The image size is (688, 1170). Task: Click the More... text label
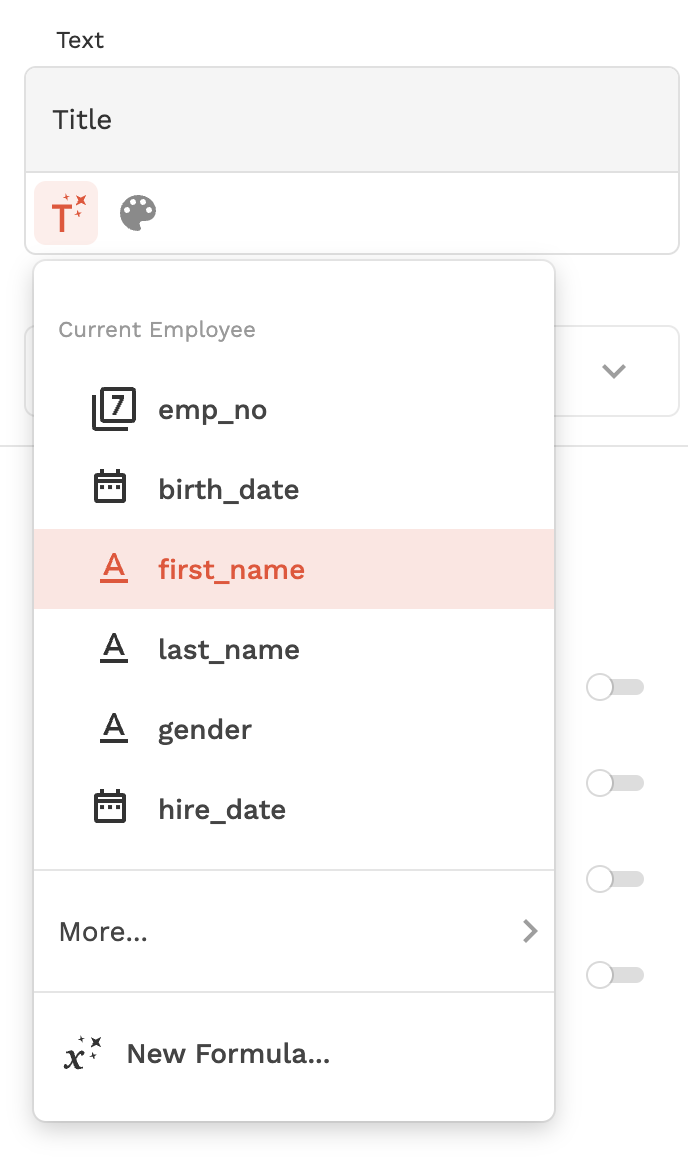[103, 932]
